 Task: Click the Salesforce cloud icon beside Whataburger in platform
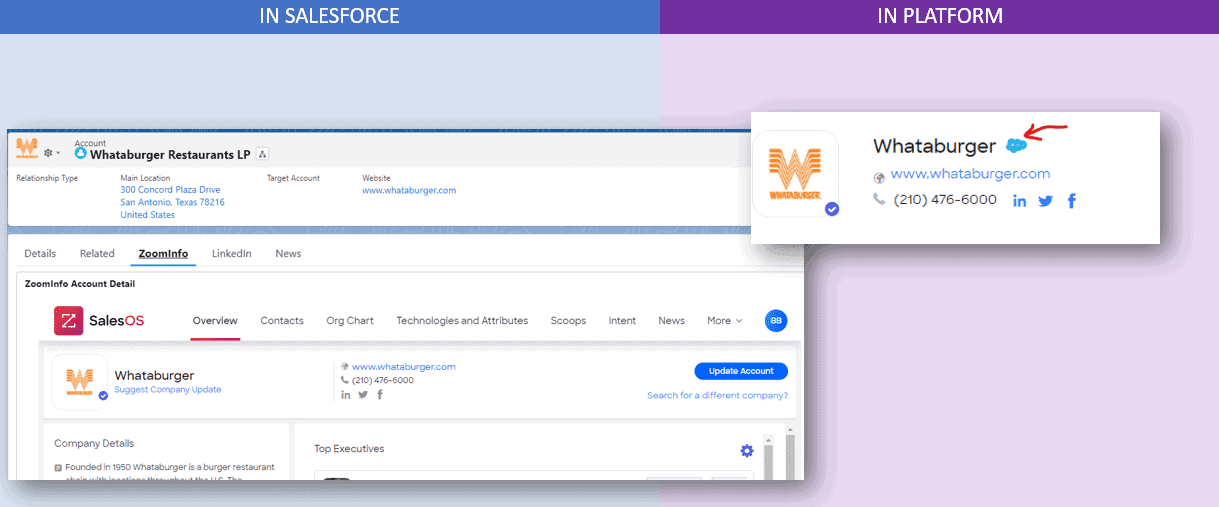(x=1016, y=145)
